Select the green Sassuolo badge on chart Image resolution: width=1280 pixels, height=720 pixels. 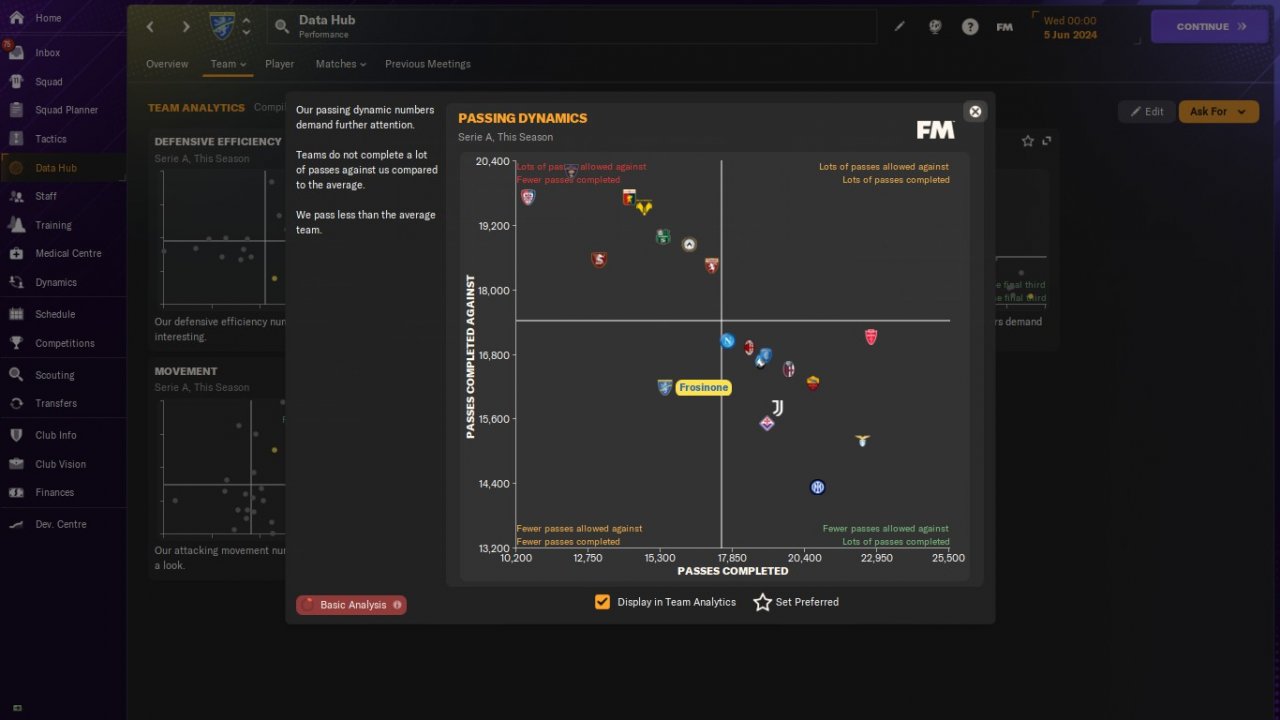[x=663, y=237]
